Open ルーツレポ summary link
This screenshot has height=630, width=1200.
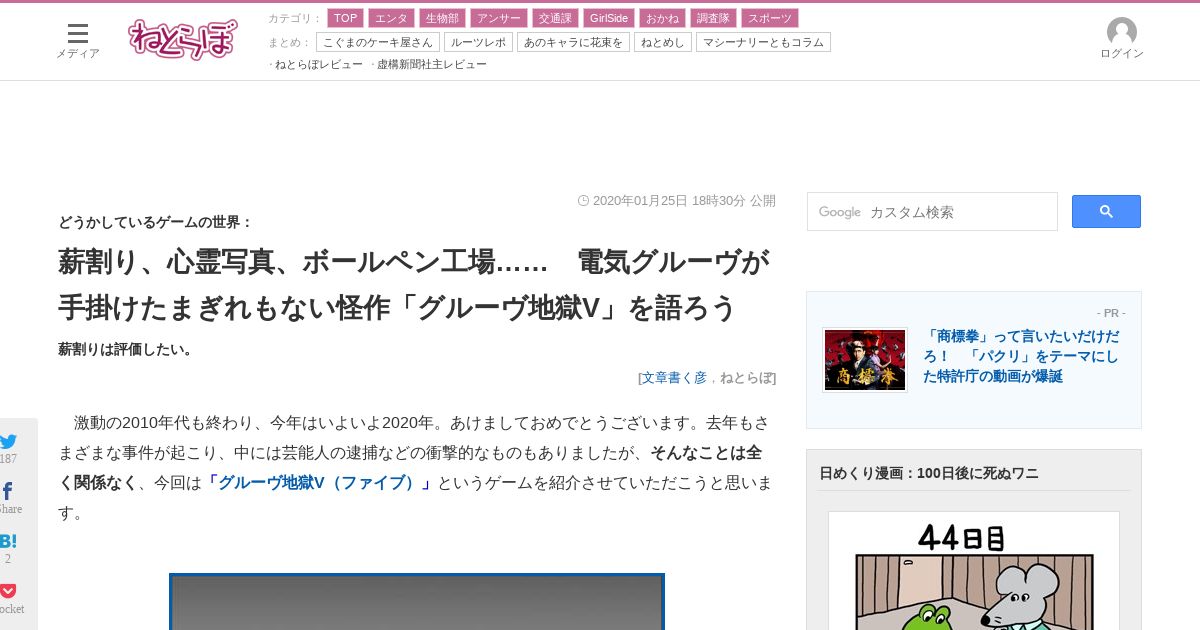[x=478, y=42]
